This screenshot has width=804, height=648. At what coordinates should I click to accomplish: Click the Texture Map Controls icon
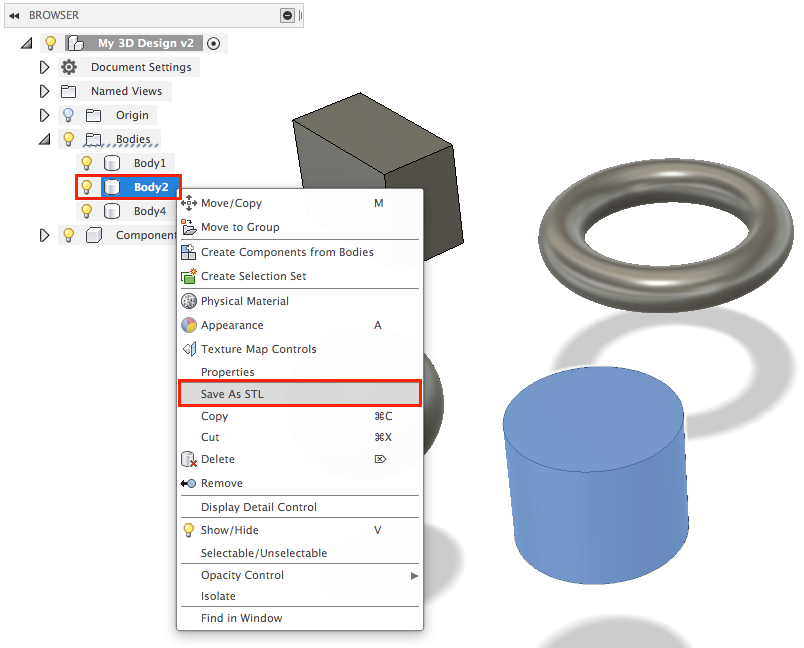(188, 349)
